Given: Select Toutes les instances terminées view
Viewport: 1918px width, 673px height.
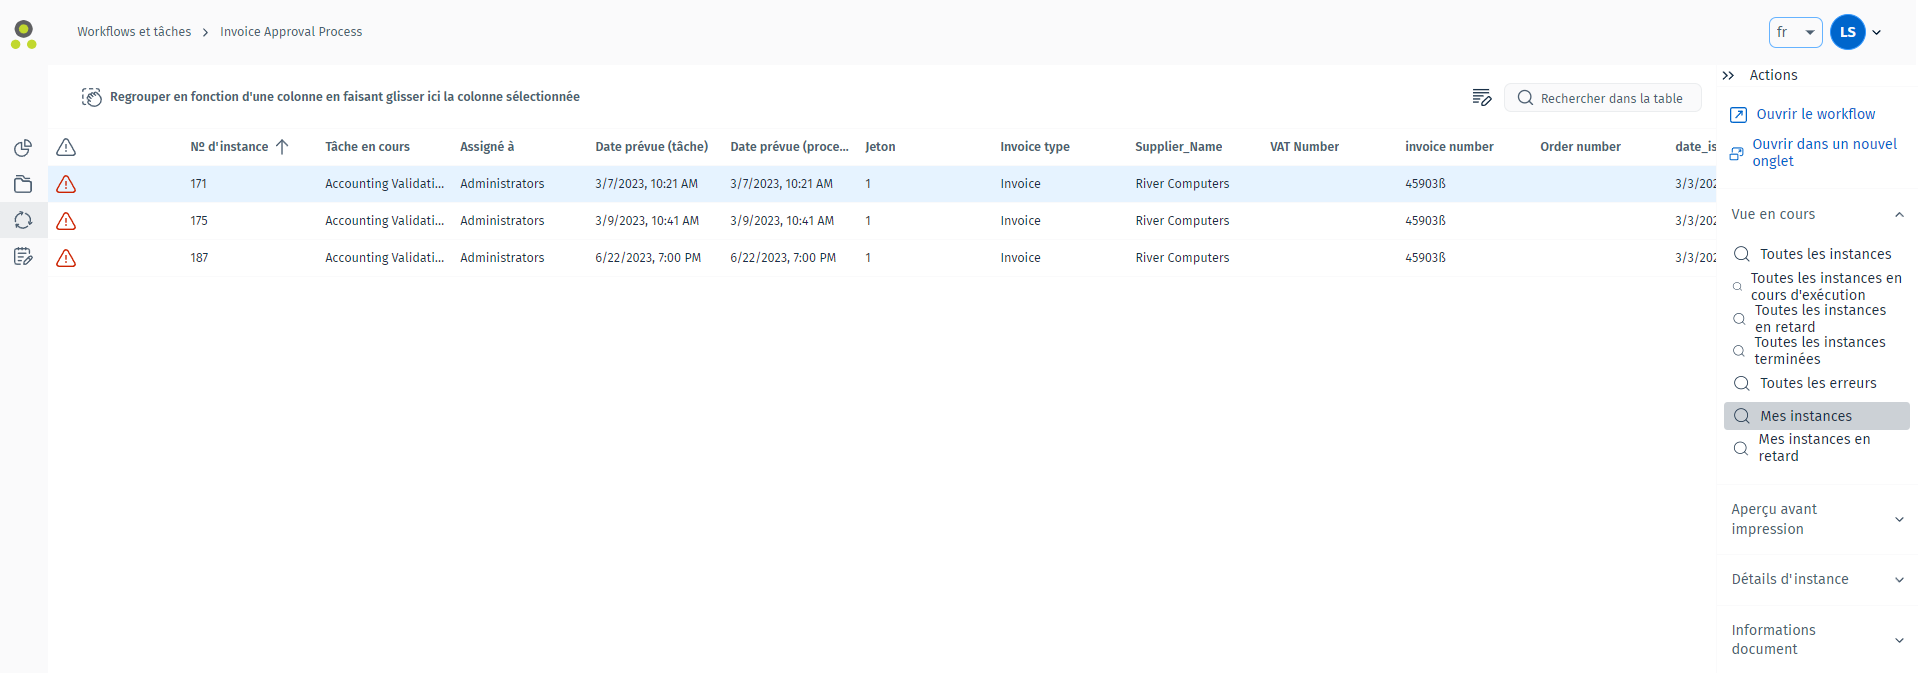Looking at the screenshot, I should click(x=1820, y=350).
